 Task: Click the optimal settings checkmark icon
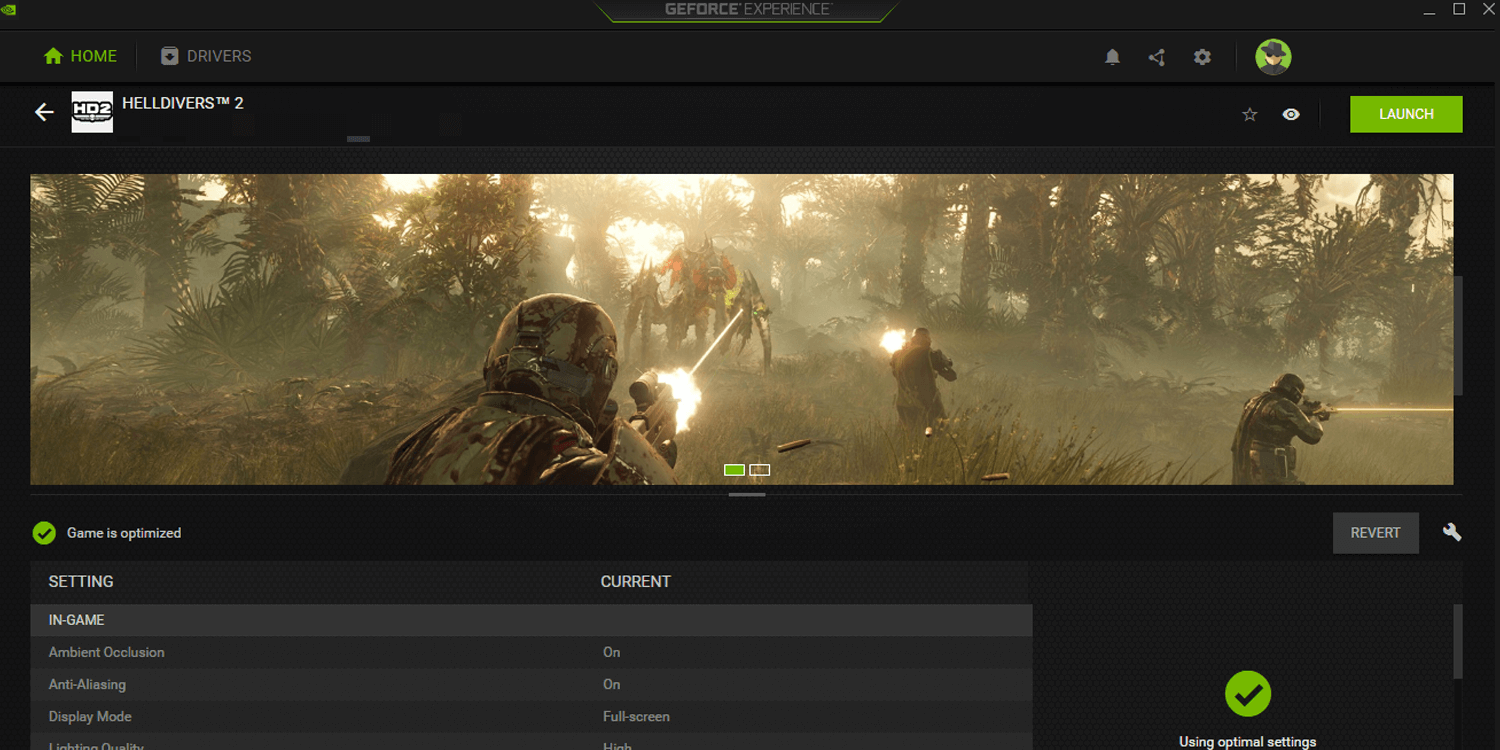(1247, 693)
